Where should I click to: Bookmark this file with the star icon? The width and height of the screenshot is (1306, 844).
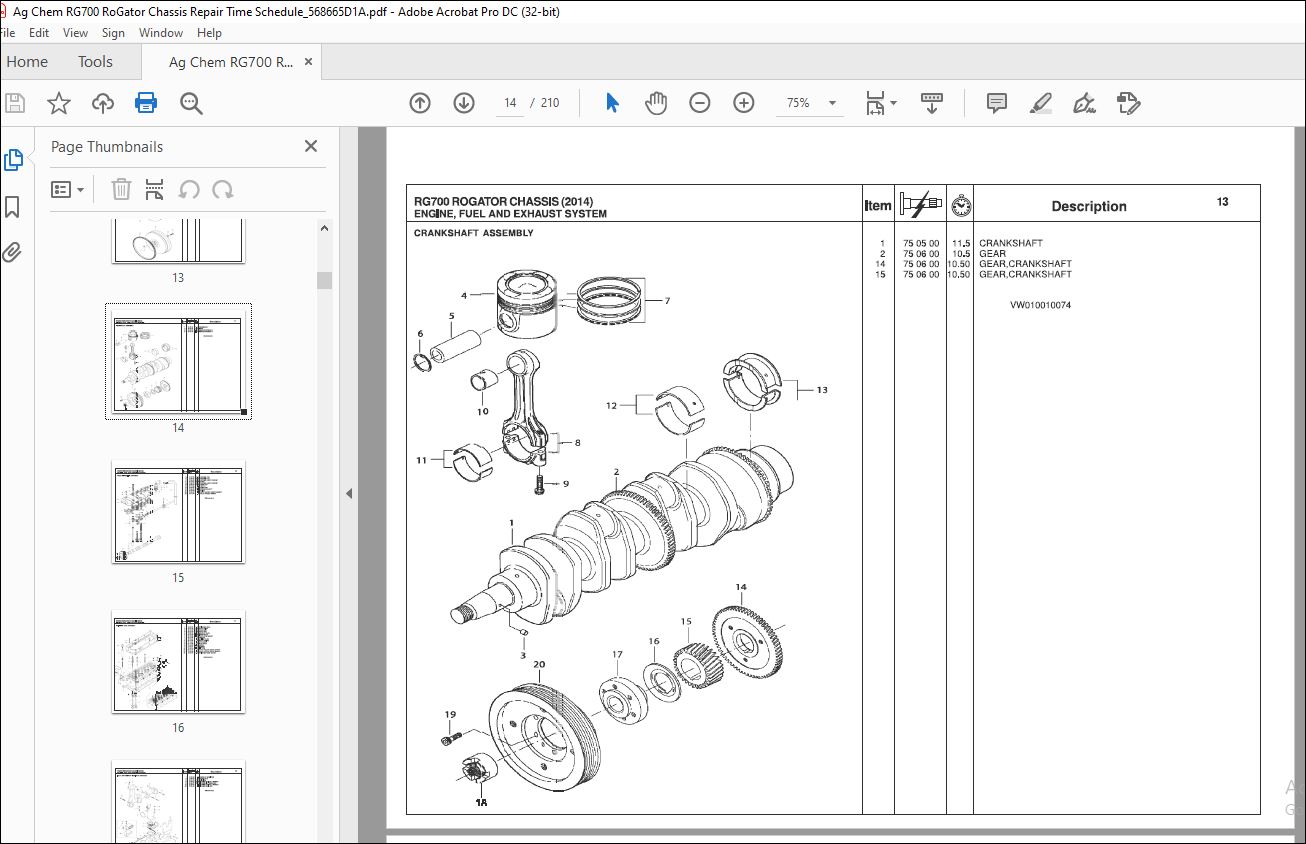[x=59, y=103]
